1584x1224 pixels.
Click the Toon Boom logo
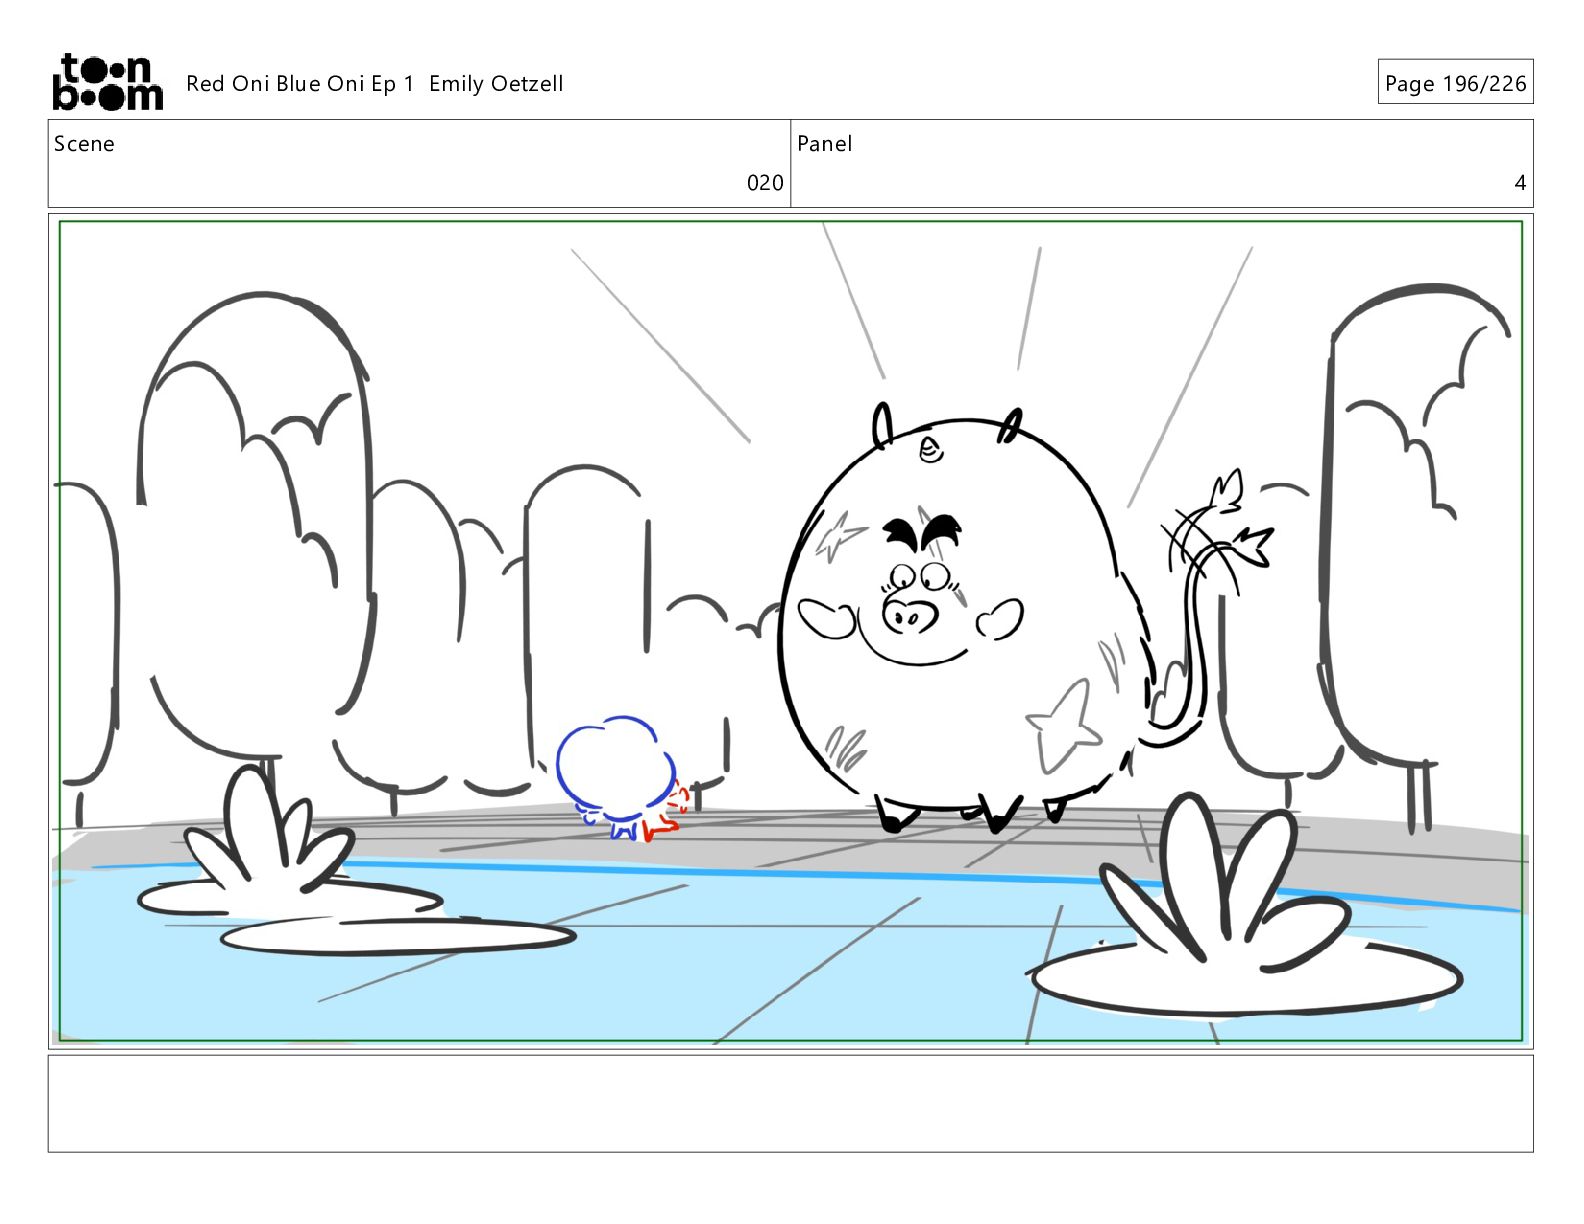tap(107, 82)
